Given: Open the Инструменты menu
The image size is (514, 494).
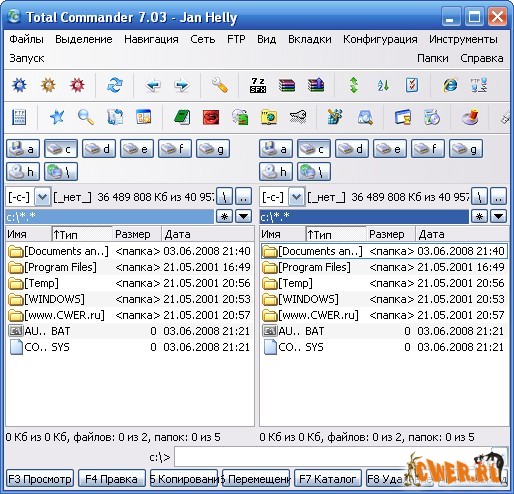Looking at the screenshot, I should tap(463, 39).
